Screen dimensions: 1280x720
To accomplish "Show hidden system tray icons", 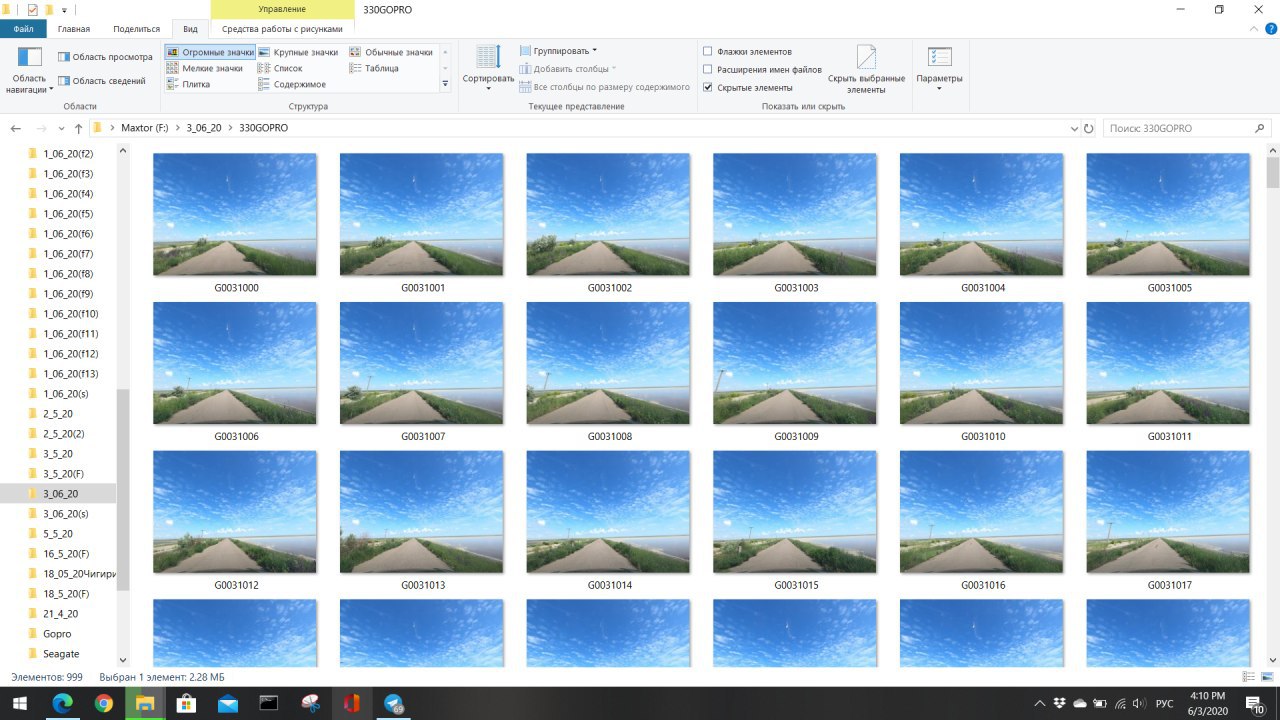I will point(1040,704).
